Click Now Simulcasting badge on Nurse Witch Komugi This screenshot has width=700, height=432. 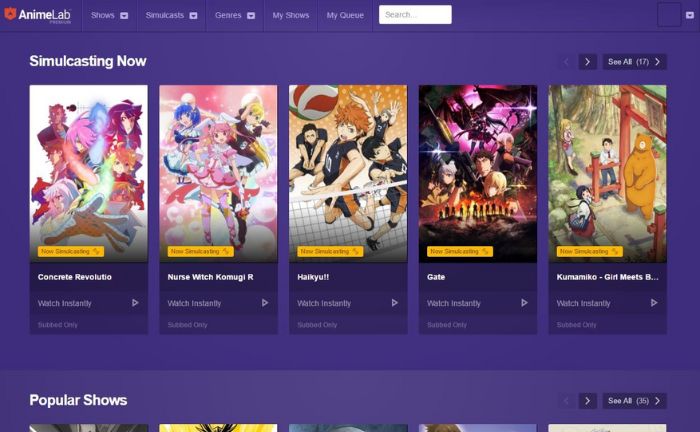click(x=200, y=252)
